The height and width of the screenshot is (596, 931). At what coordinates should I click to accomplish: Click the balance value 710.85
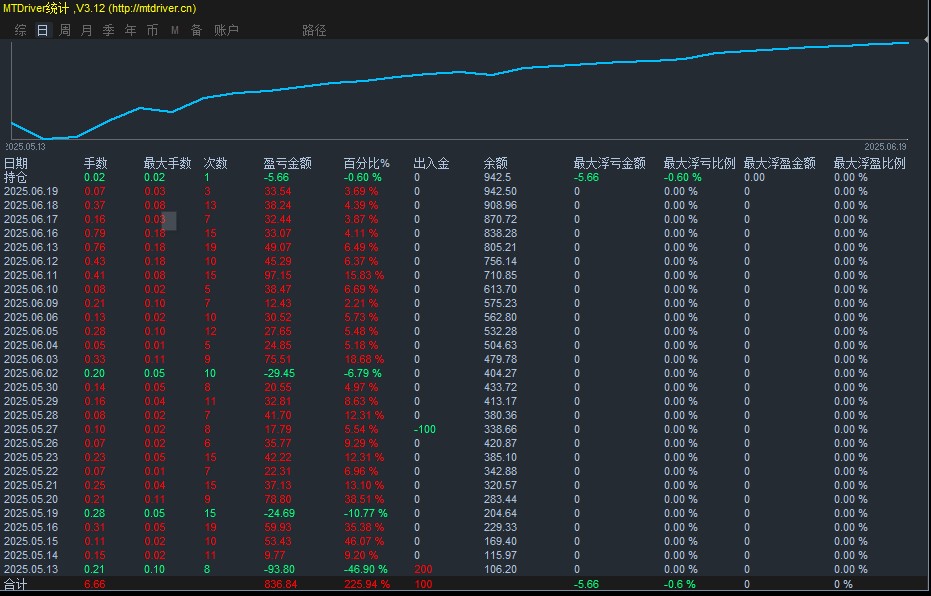click(501, 275)
